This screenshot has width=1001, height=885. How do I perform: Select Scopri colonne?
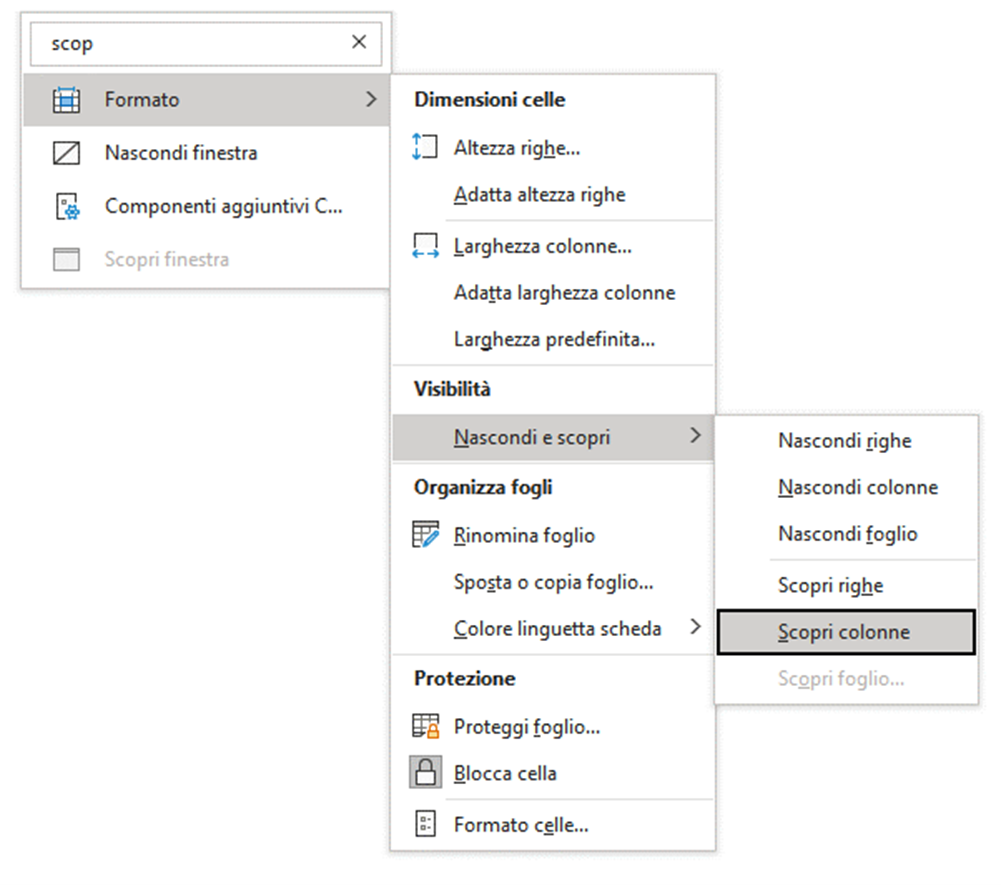[x=847, y=632]
